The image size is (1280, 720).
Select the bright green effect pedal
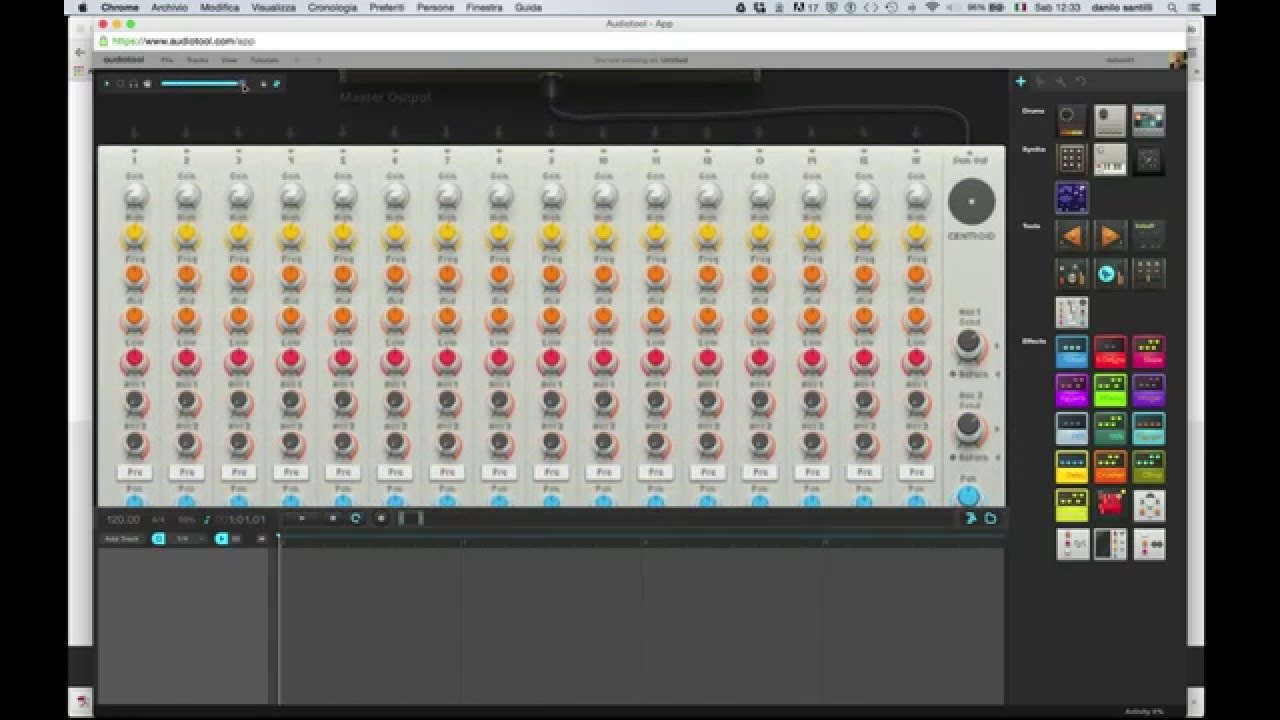(x=1110, y=390)
